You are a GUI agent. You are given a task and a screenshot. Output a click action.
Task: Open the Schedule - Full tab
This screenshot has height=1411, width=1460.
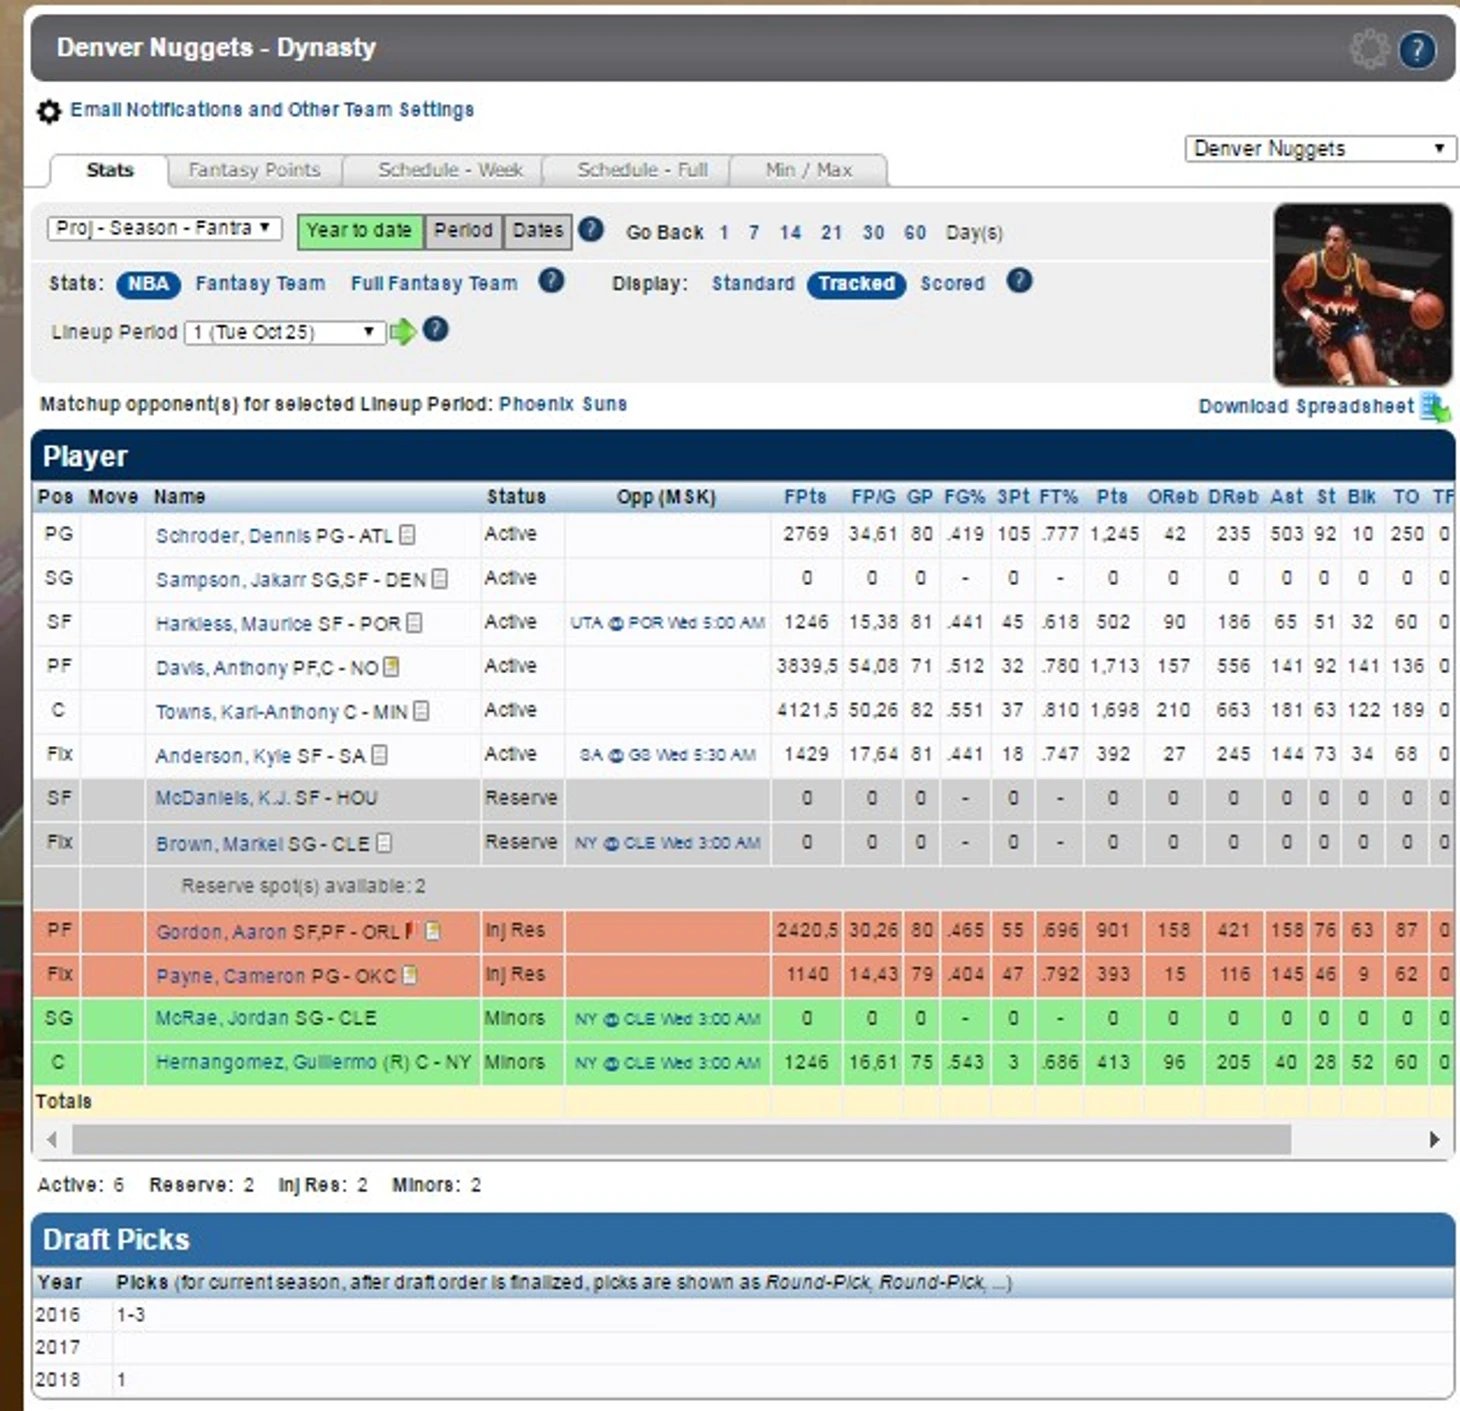642,170
